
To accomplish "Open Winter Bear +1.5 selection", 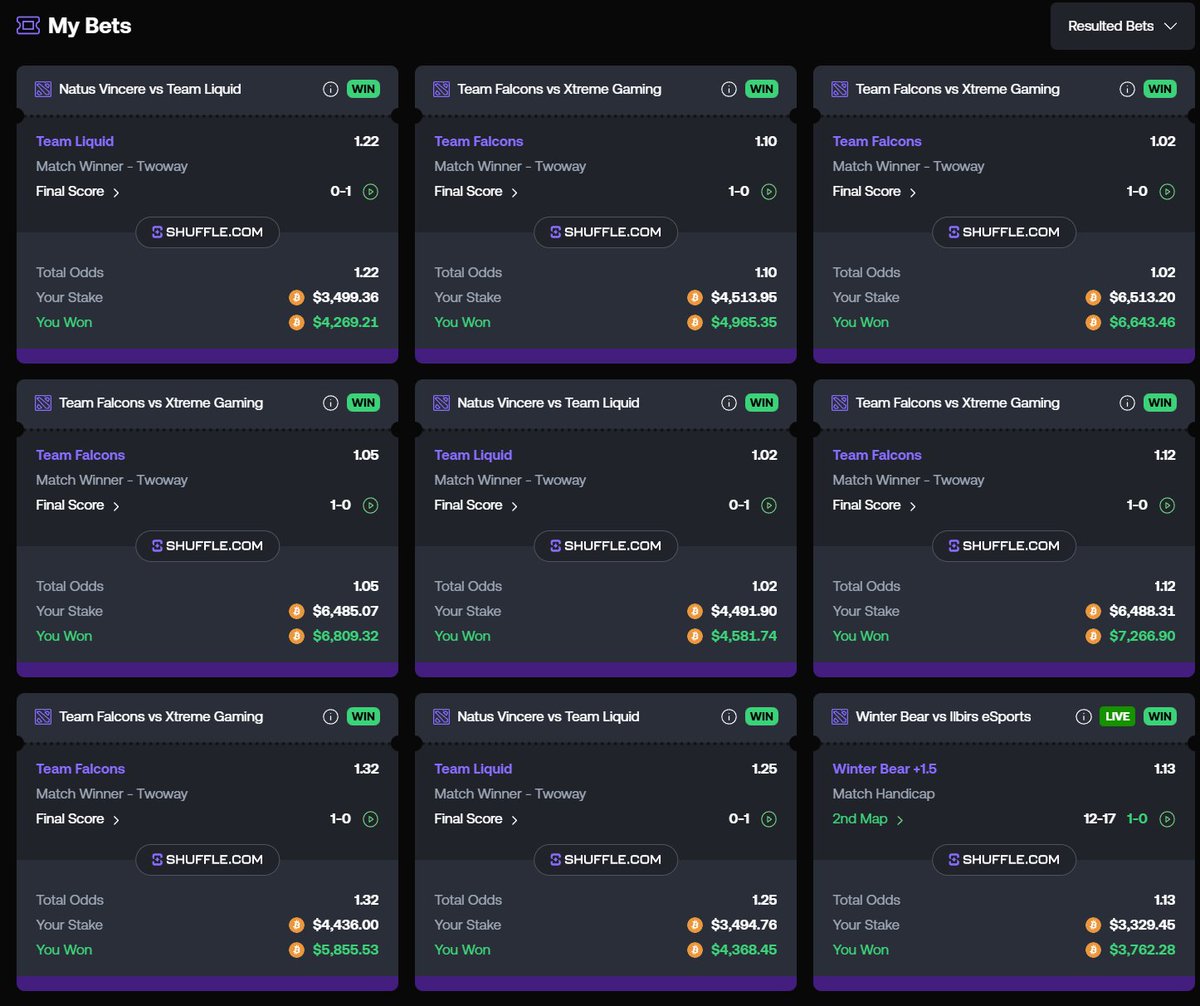I will point(884,770).
